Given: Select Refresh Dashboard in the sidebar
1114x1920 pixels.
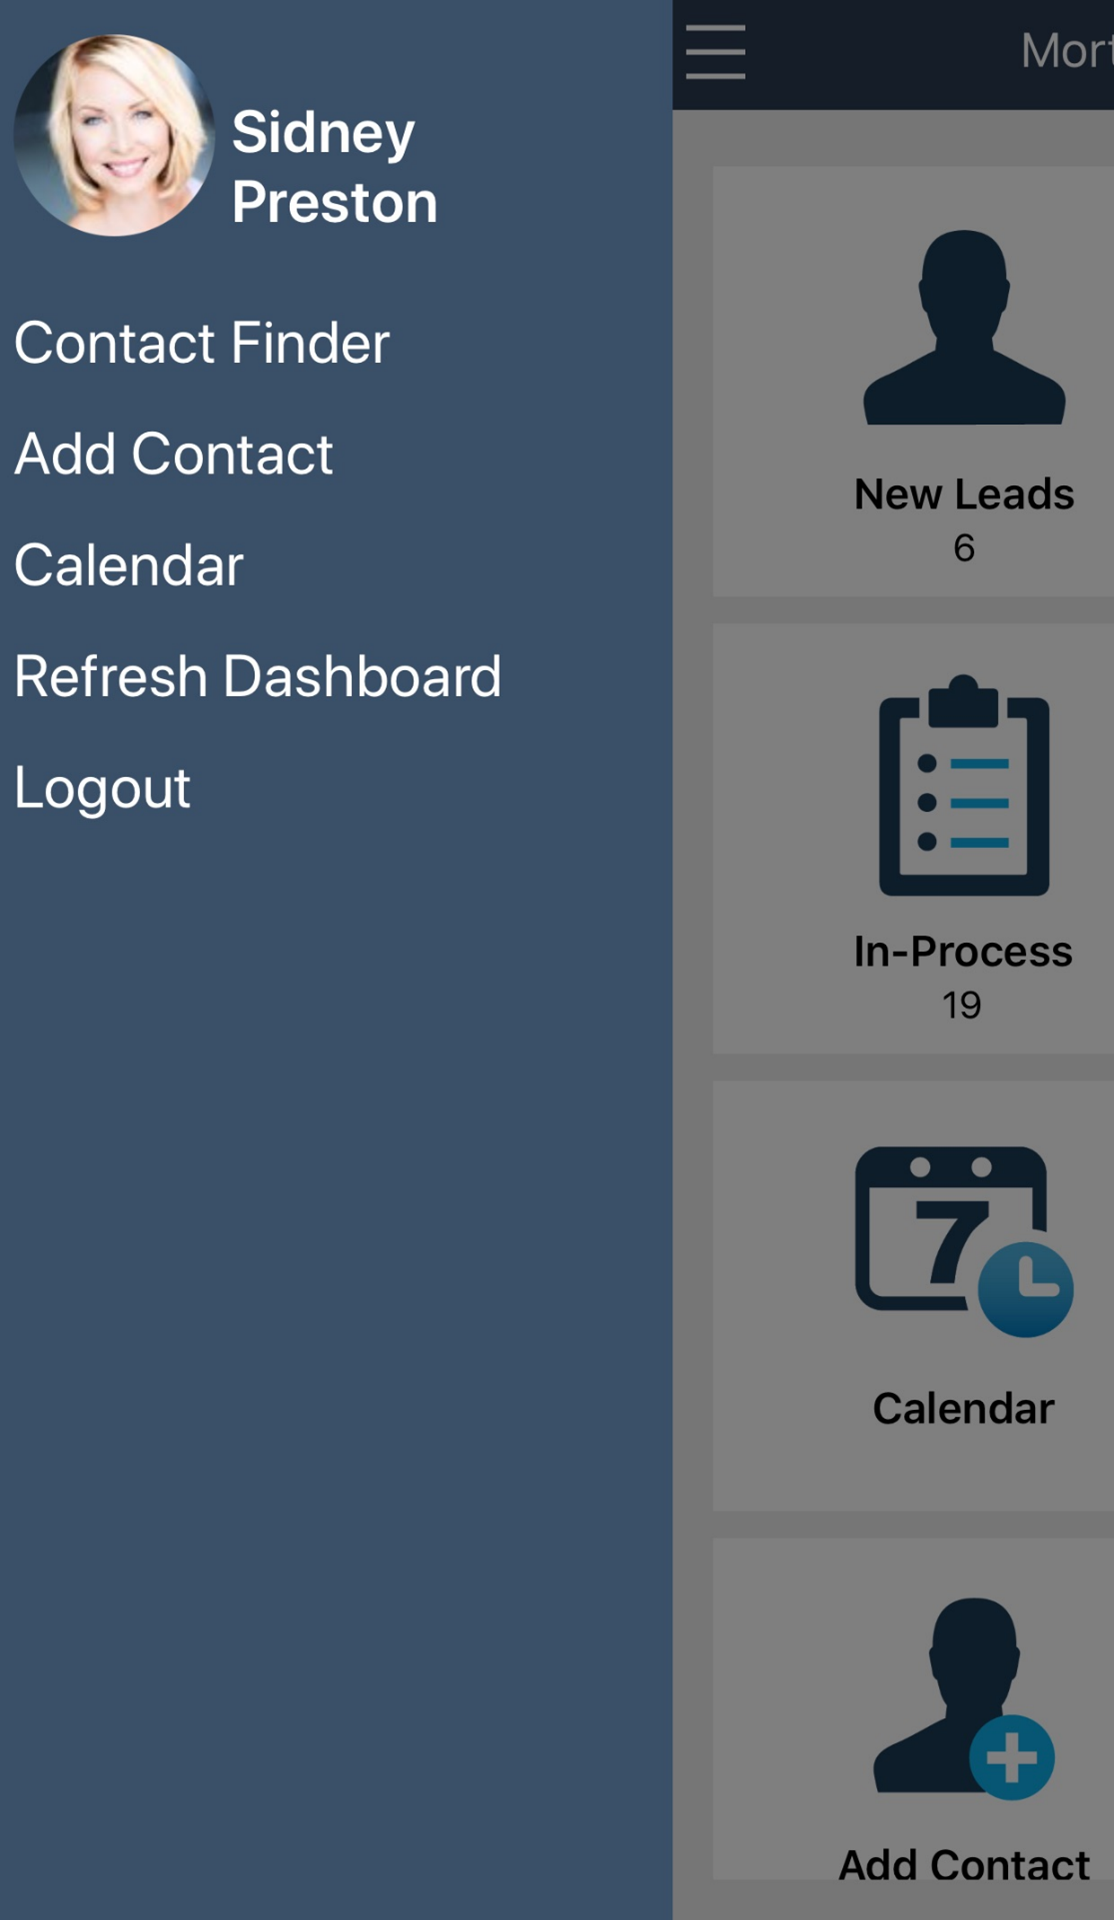Looking at the screenshot, I should coord(257,676).
